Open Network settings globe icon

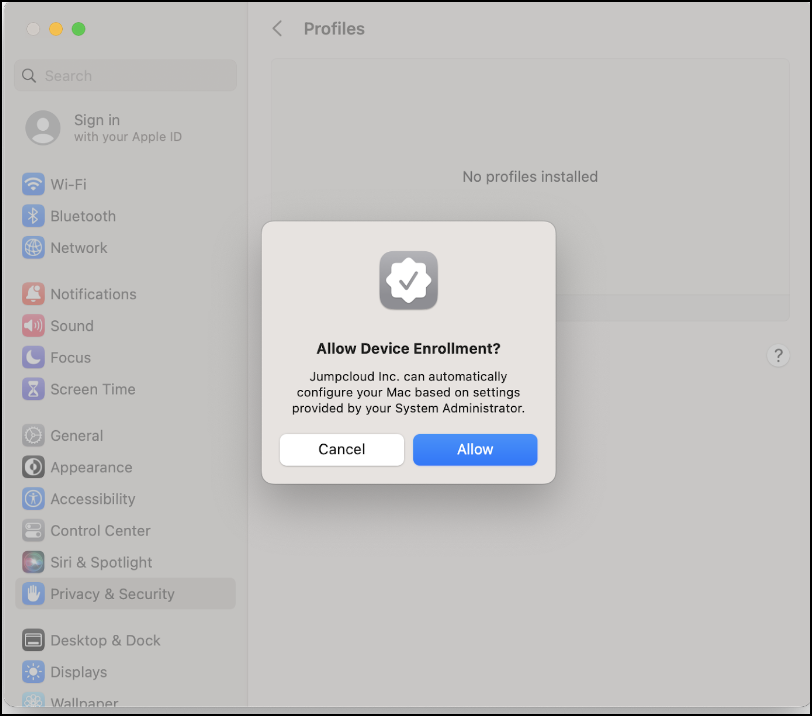point(34,248)
